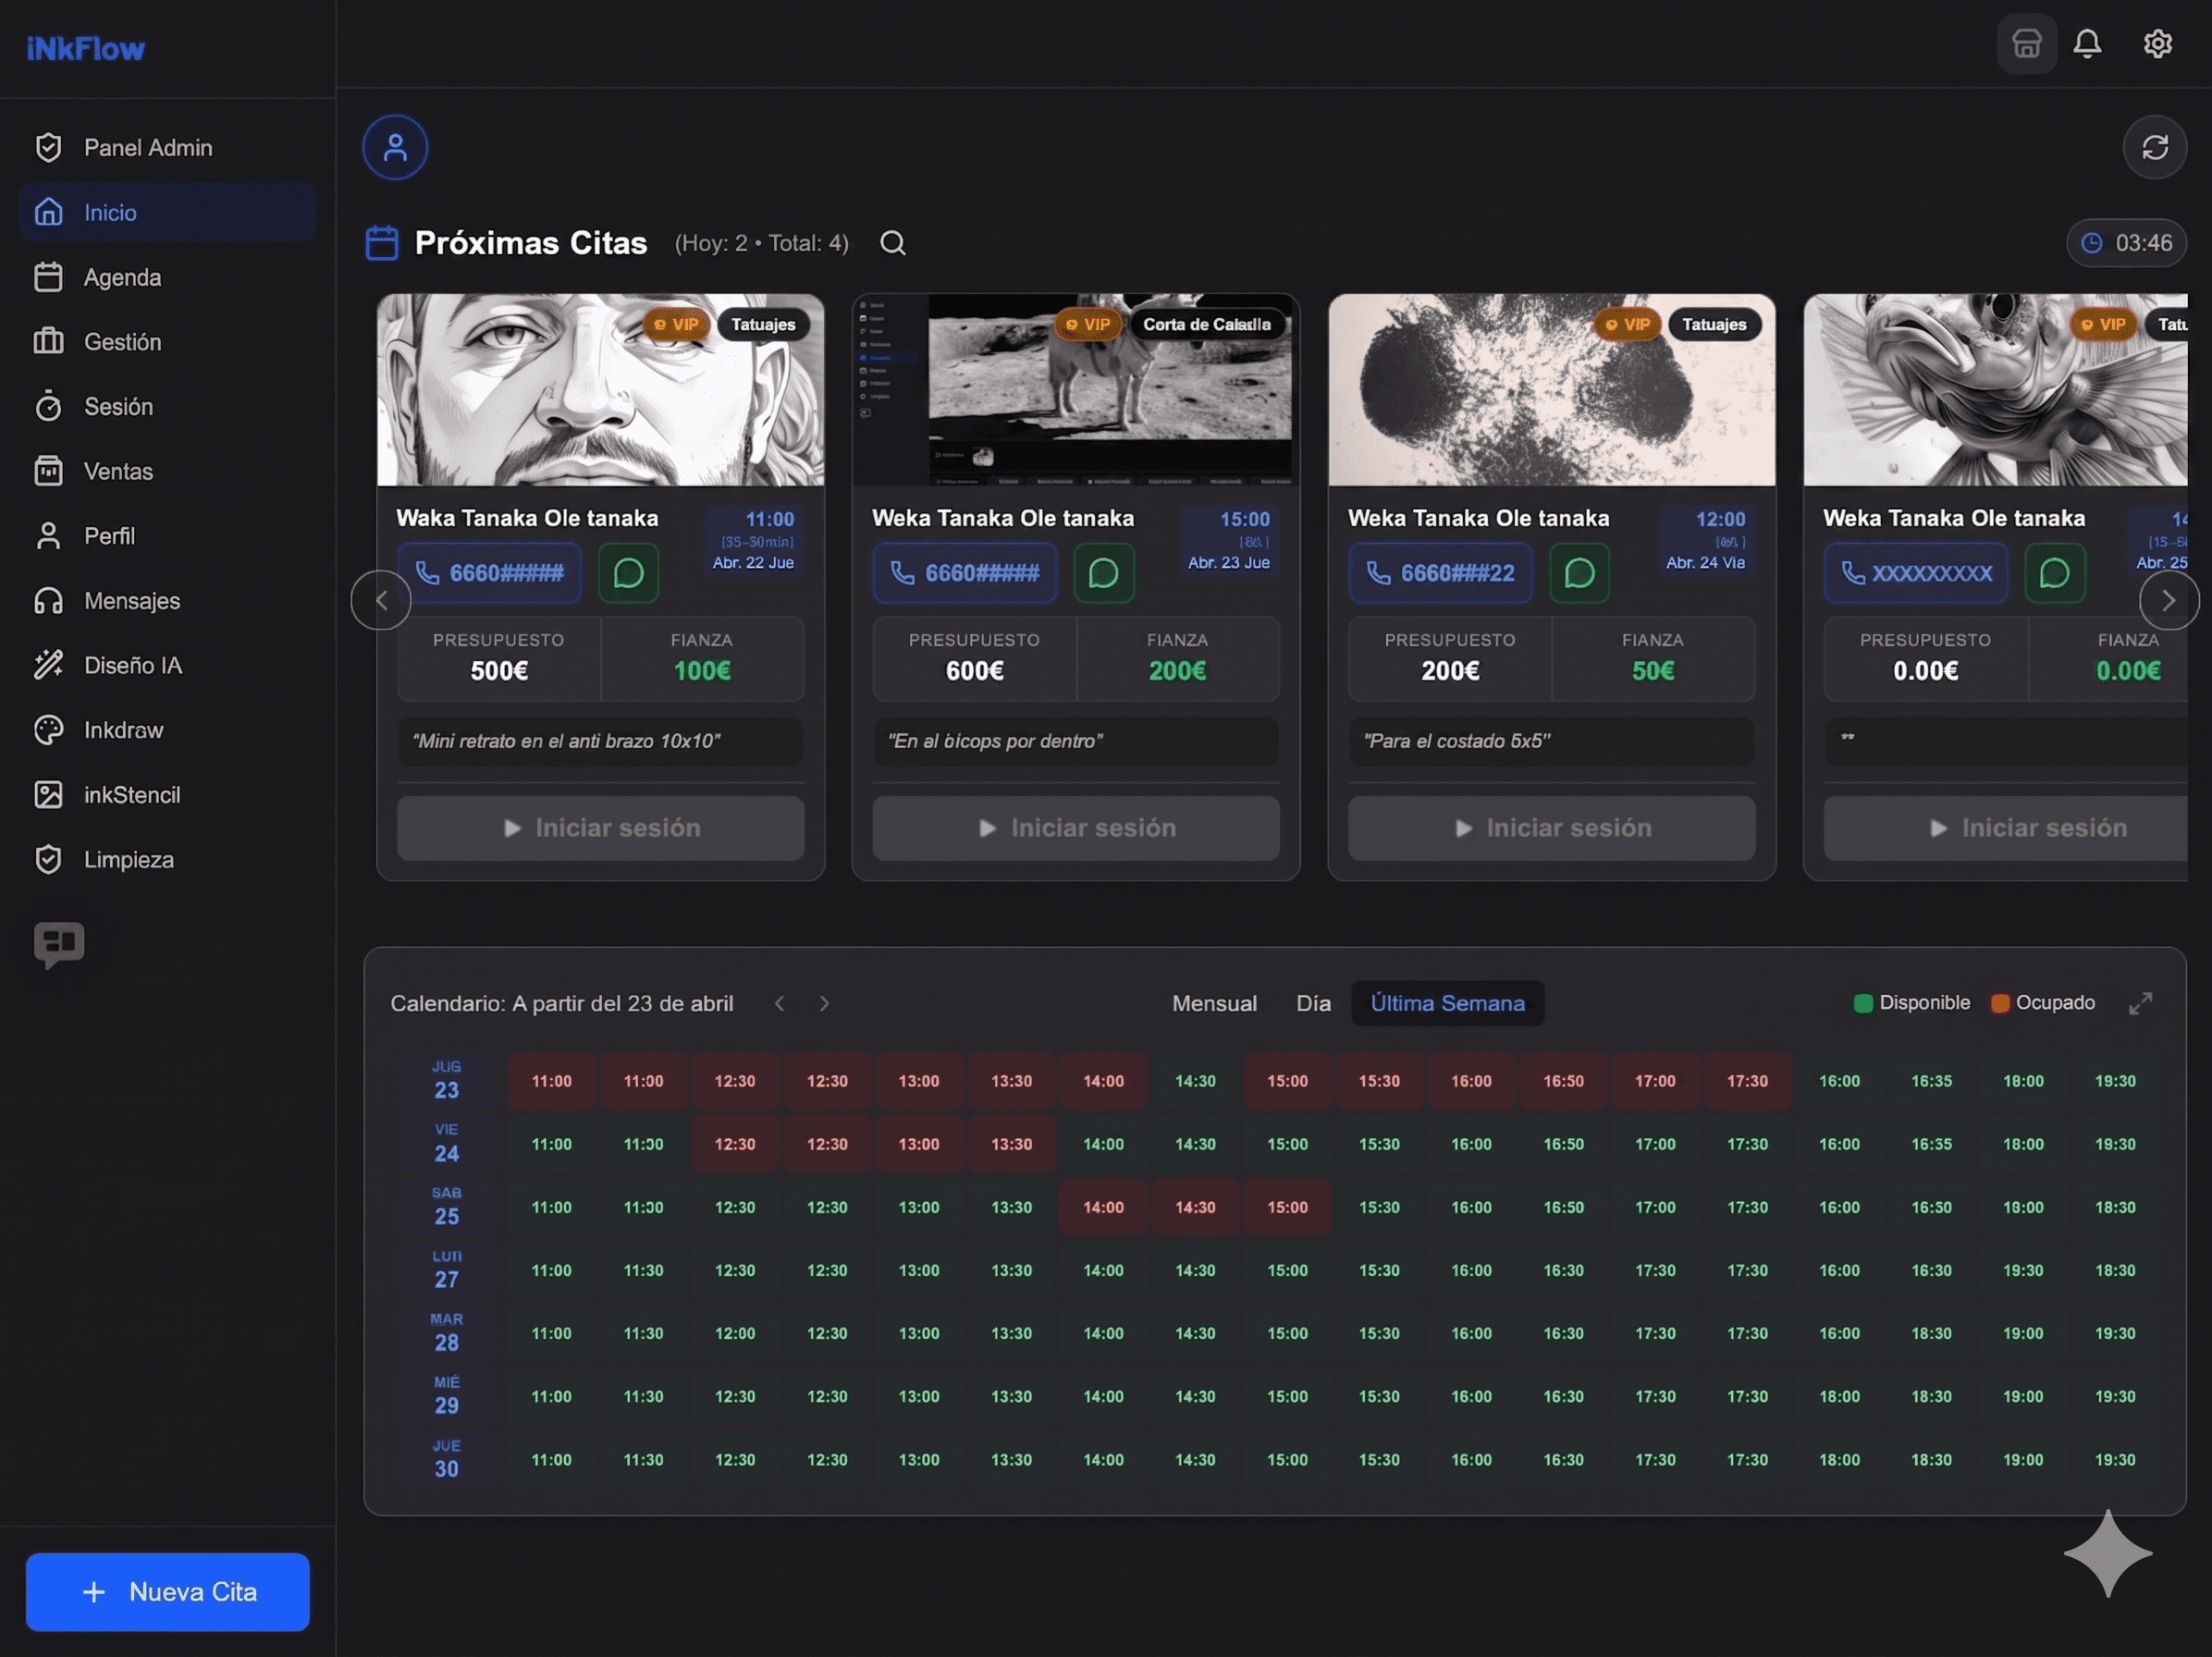Click the user profile avatar circle
The height and width of the screenshot is (1657, 2212).
pos(395,148)
